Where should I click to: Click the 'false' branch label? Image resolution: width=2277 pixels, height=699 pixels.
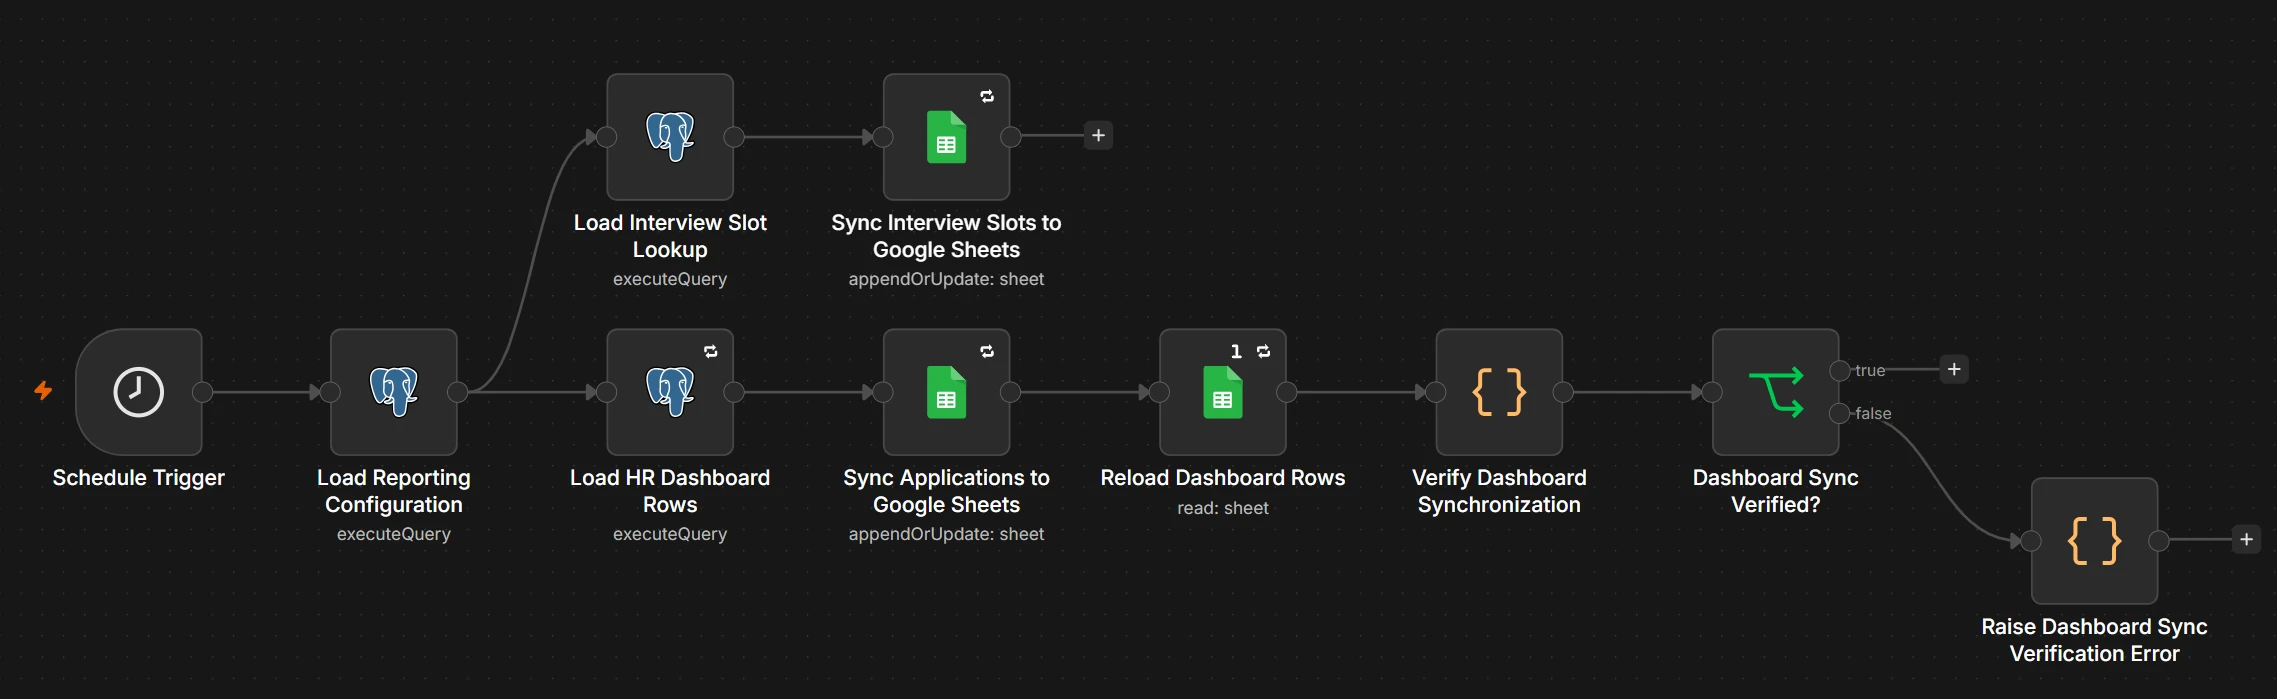[x=1873, y=413]
